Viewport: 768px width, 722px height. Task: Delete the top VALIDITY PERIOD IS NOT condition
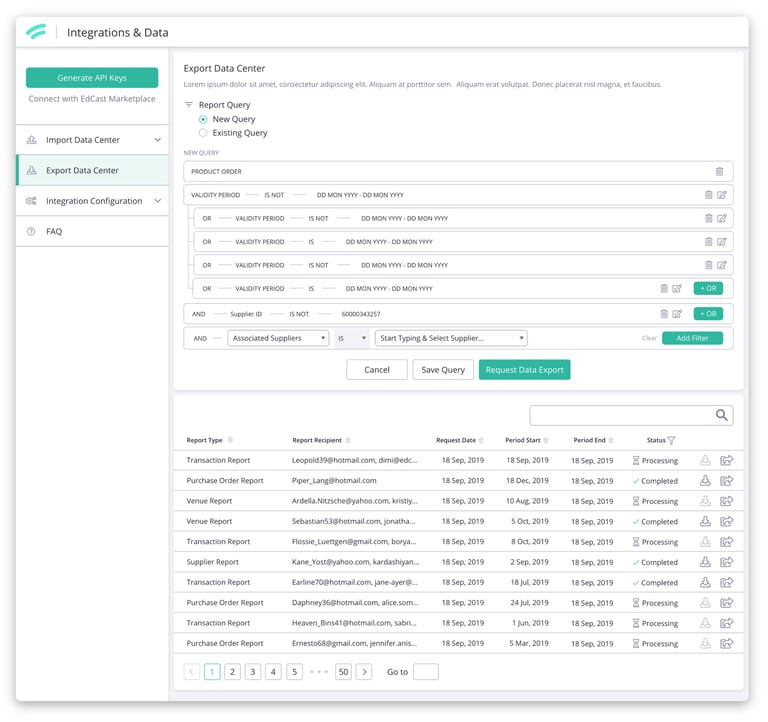coord(708,195)
